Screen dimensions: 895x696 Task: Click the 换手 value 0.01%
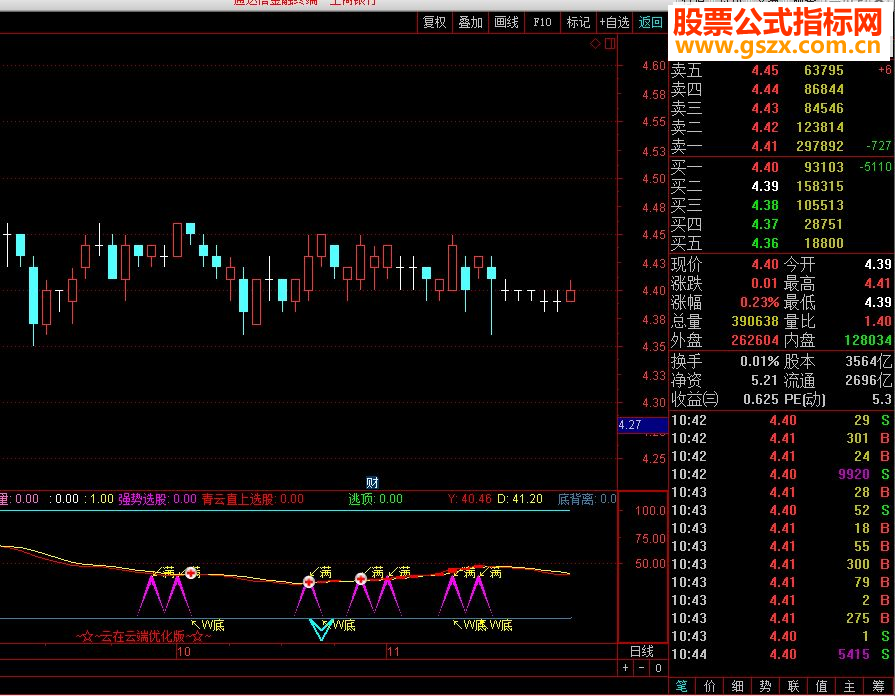(760, 361)
